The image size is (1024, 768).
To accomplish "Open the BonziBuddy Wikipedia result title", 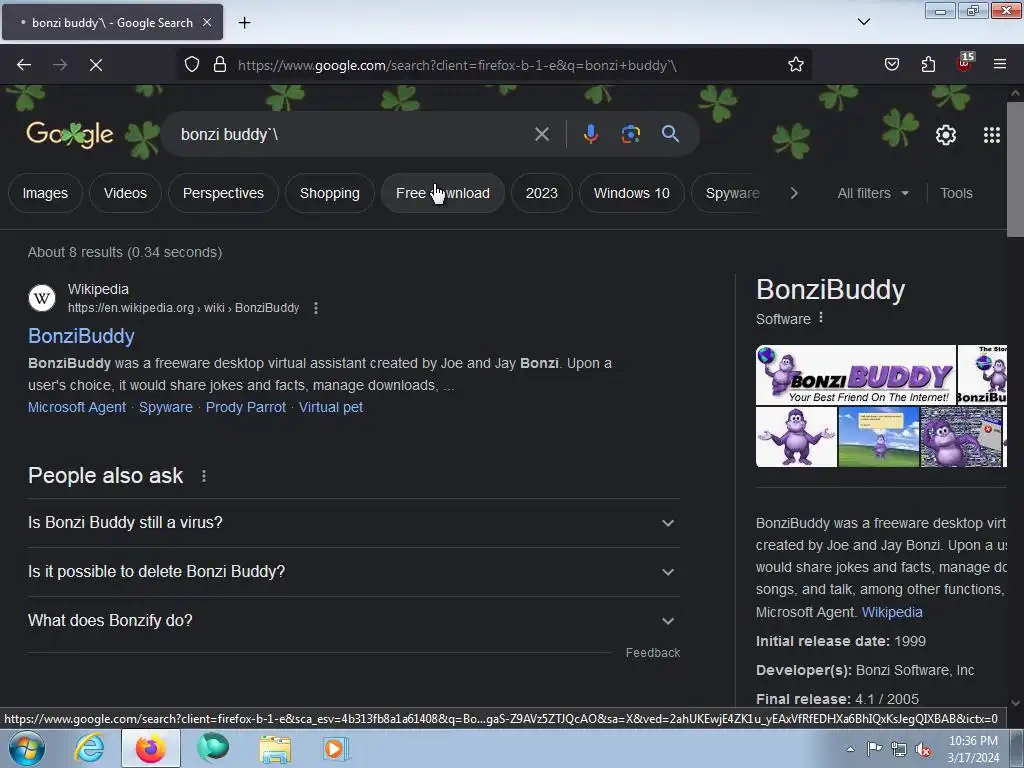I will coord(82,336).
